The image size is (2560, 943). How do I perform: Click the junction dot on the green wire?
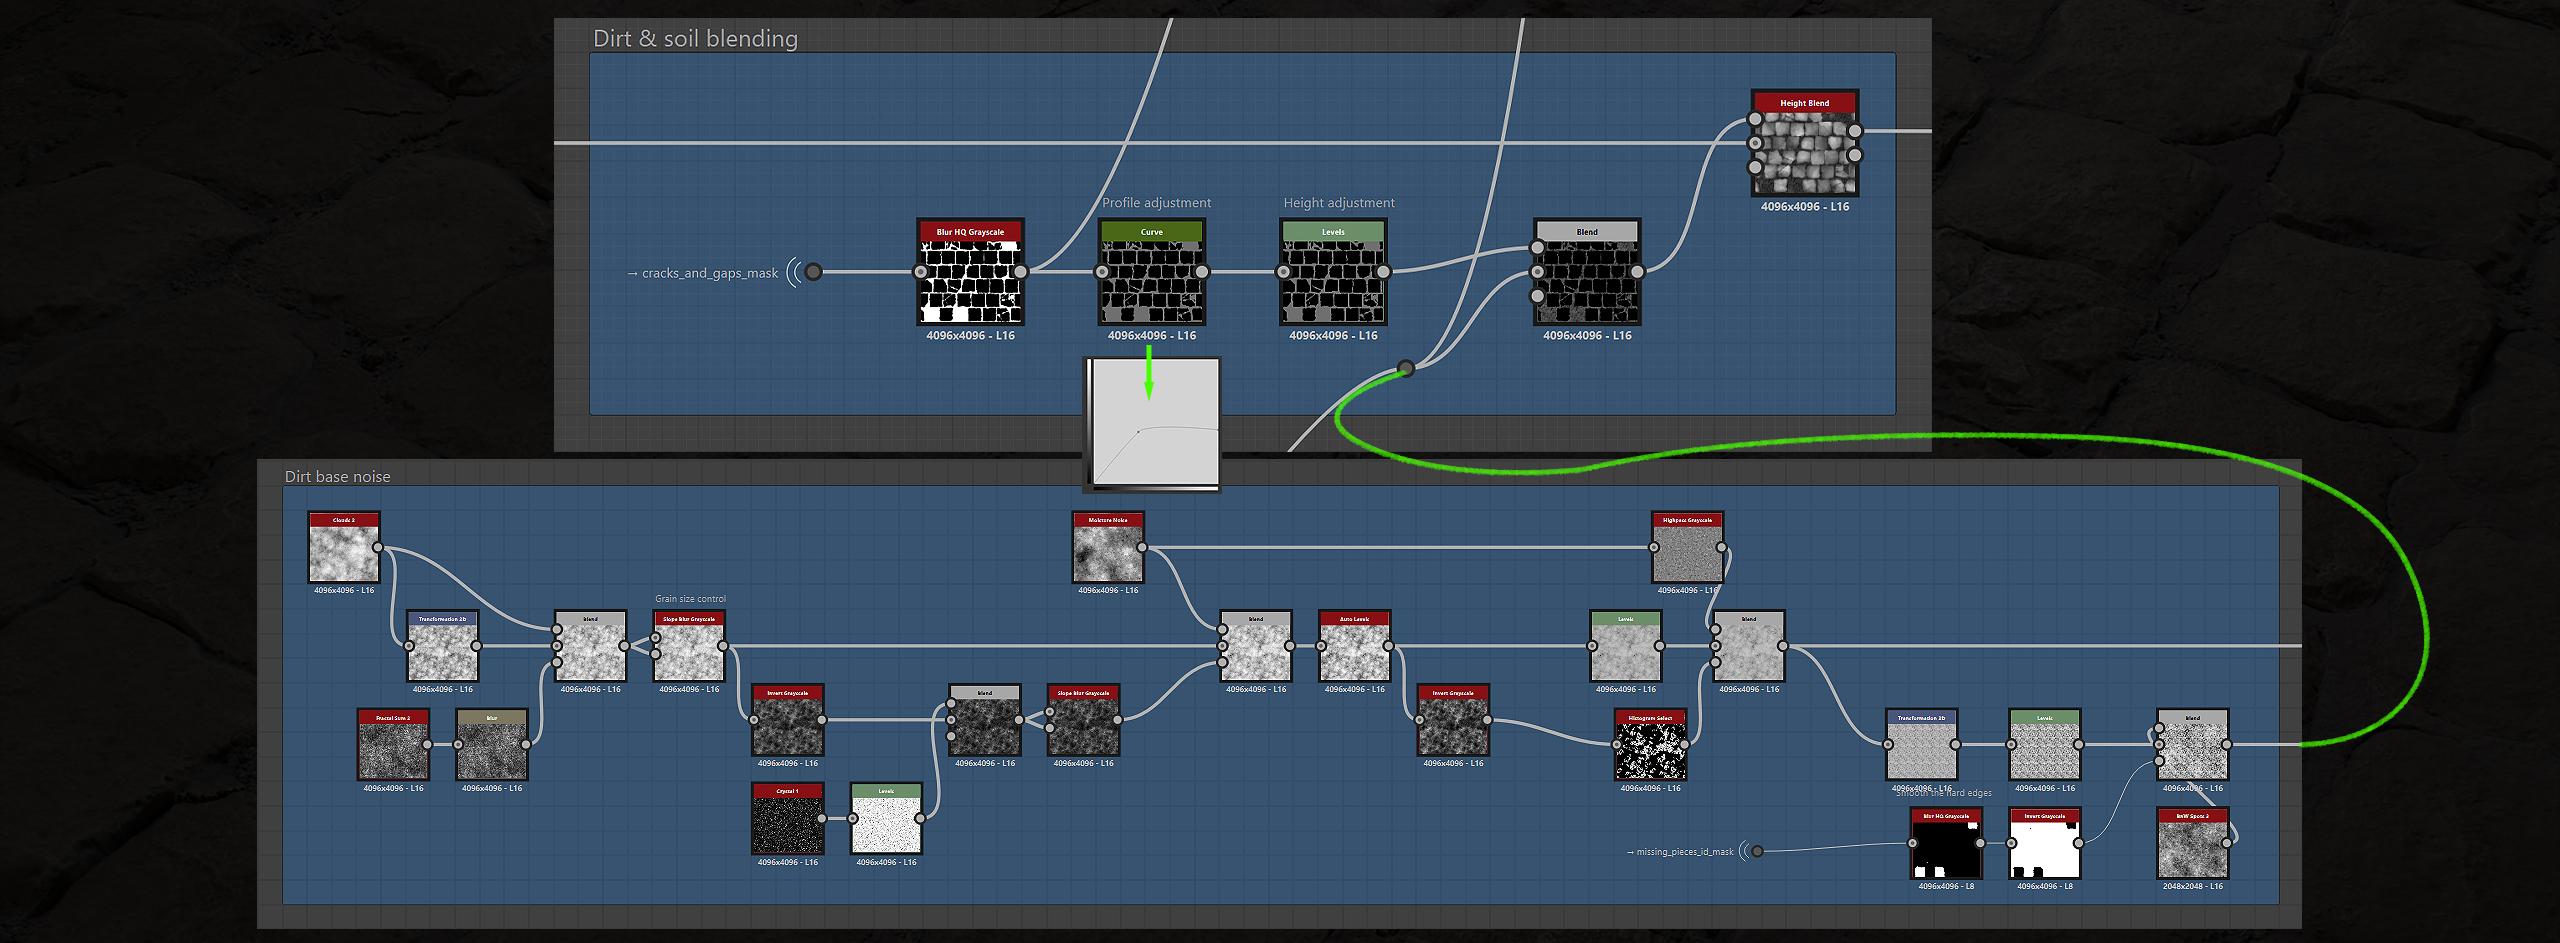(x=1406, y=368)
